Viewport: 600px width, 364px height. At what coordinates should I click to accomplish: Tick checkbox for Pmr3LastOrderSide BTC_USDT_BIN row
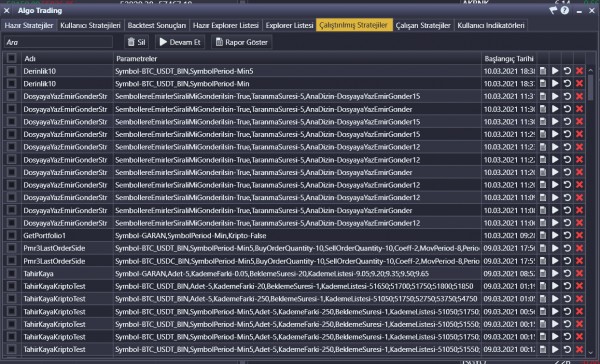(x=11, y=248)
